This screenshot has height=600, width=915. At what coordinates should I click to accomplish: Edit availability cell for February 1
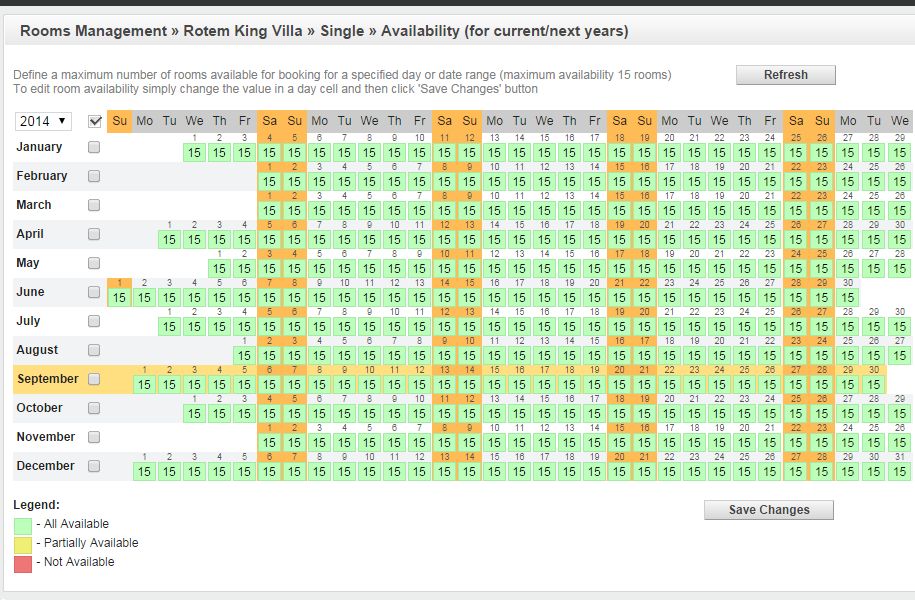[269, 182]
